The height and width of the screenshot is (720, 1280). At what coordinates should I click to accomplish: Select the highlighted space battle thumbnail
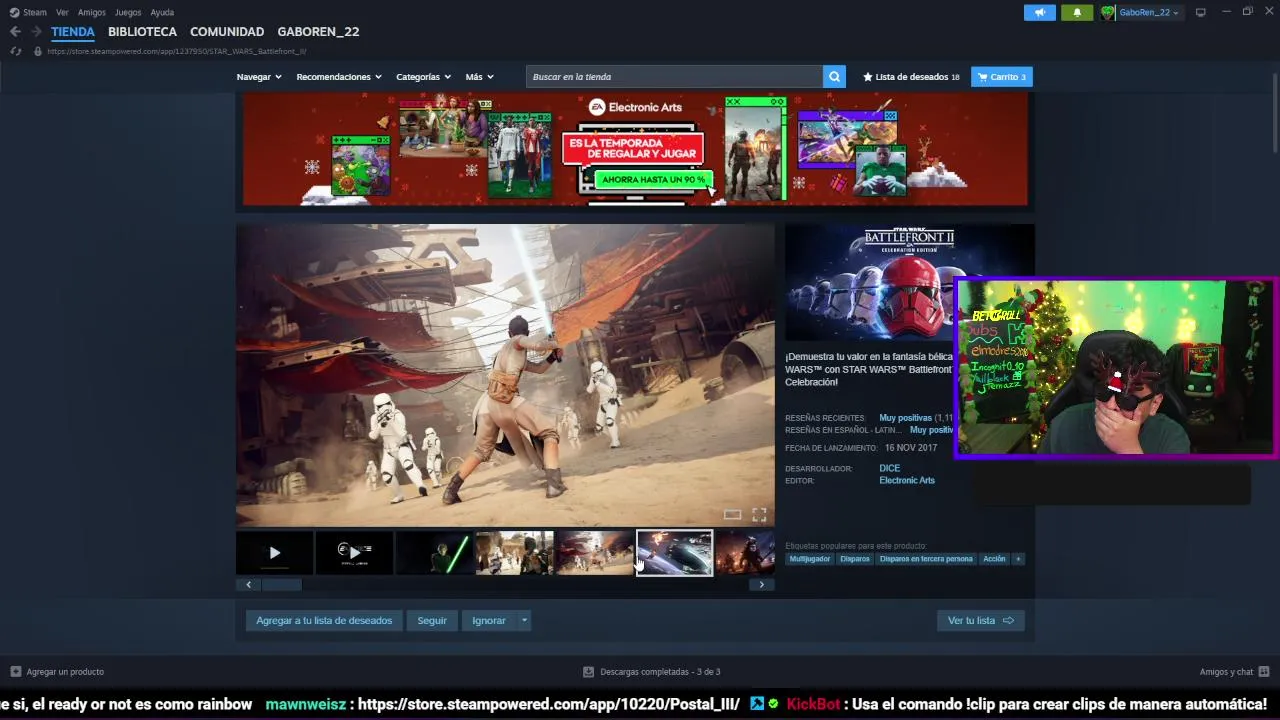675,553
